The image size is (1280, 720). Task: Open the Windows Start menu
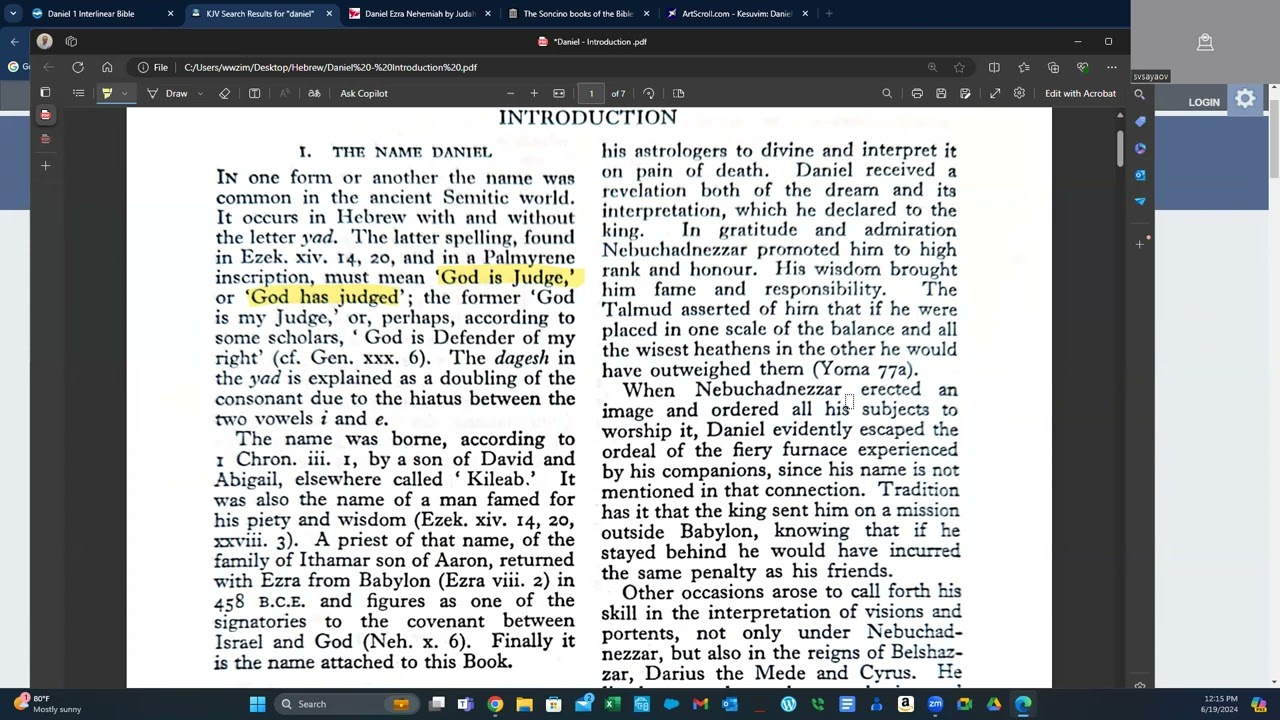pyautogui.click(x=257, y=704)
